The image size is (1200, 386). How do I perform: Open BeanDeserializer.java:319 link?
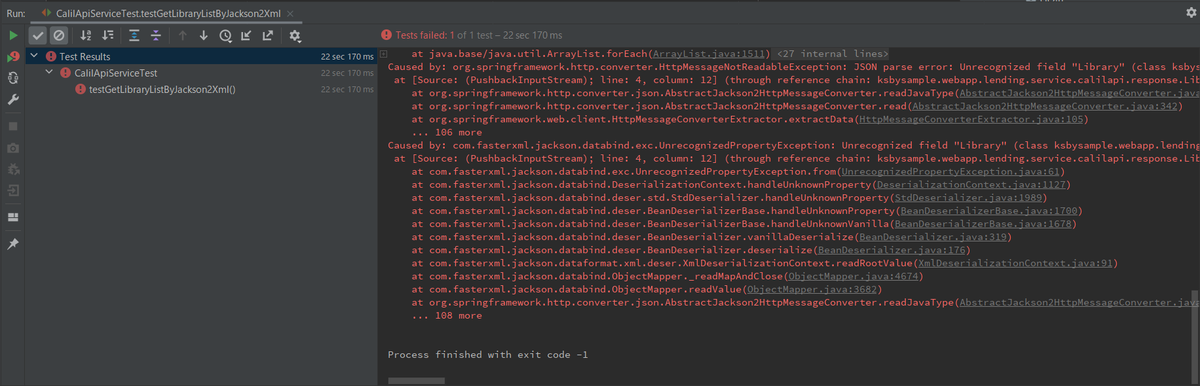(x=932, y=236)
